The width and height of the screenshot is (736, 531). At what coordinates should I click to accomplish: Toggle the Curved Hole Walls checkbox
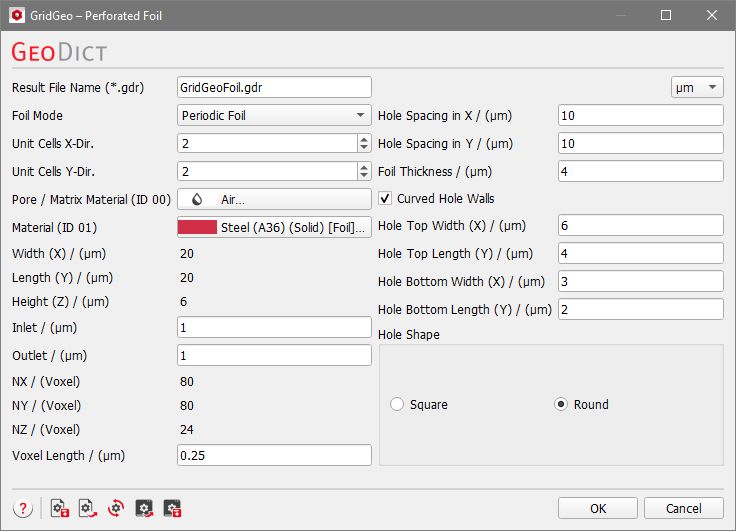[x=385, y=199]
